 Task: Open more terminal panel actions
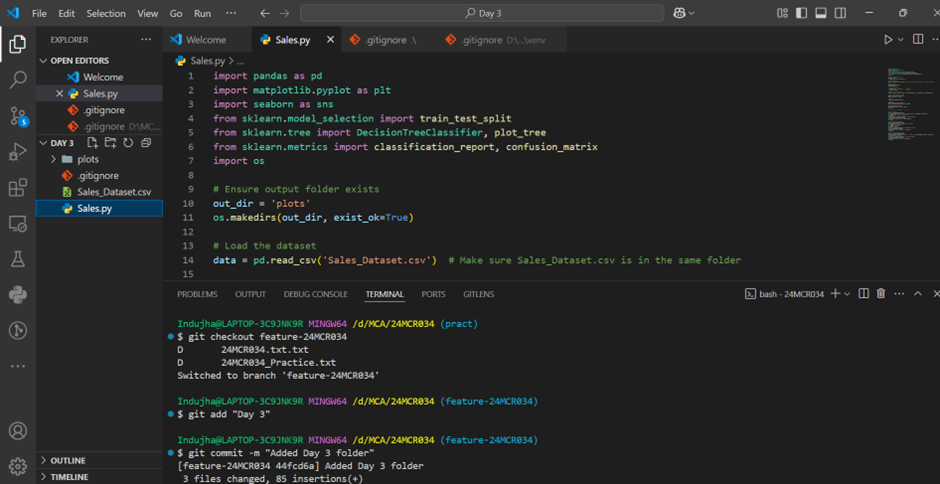click(899, 293)
